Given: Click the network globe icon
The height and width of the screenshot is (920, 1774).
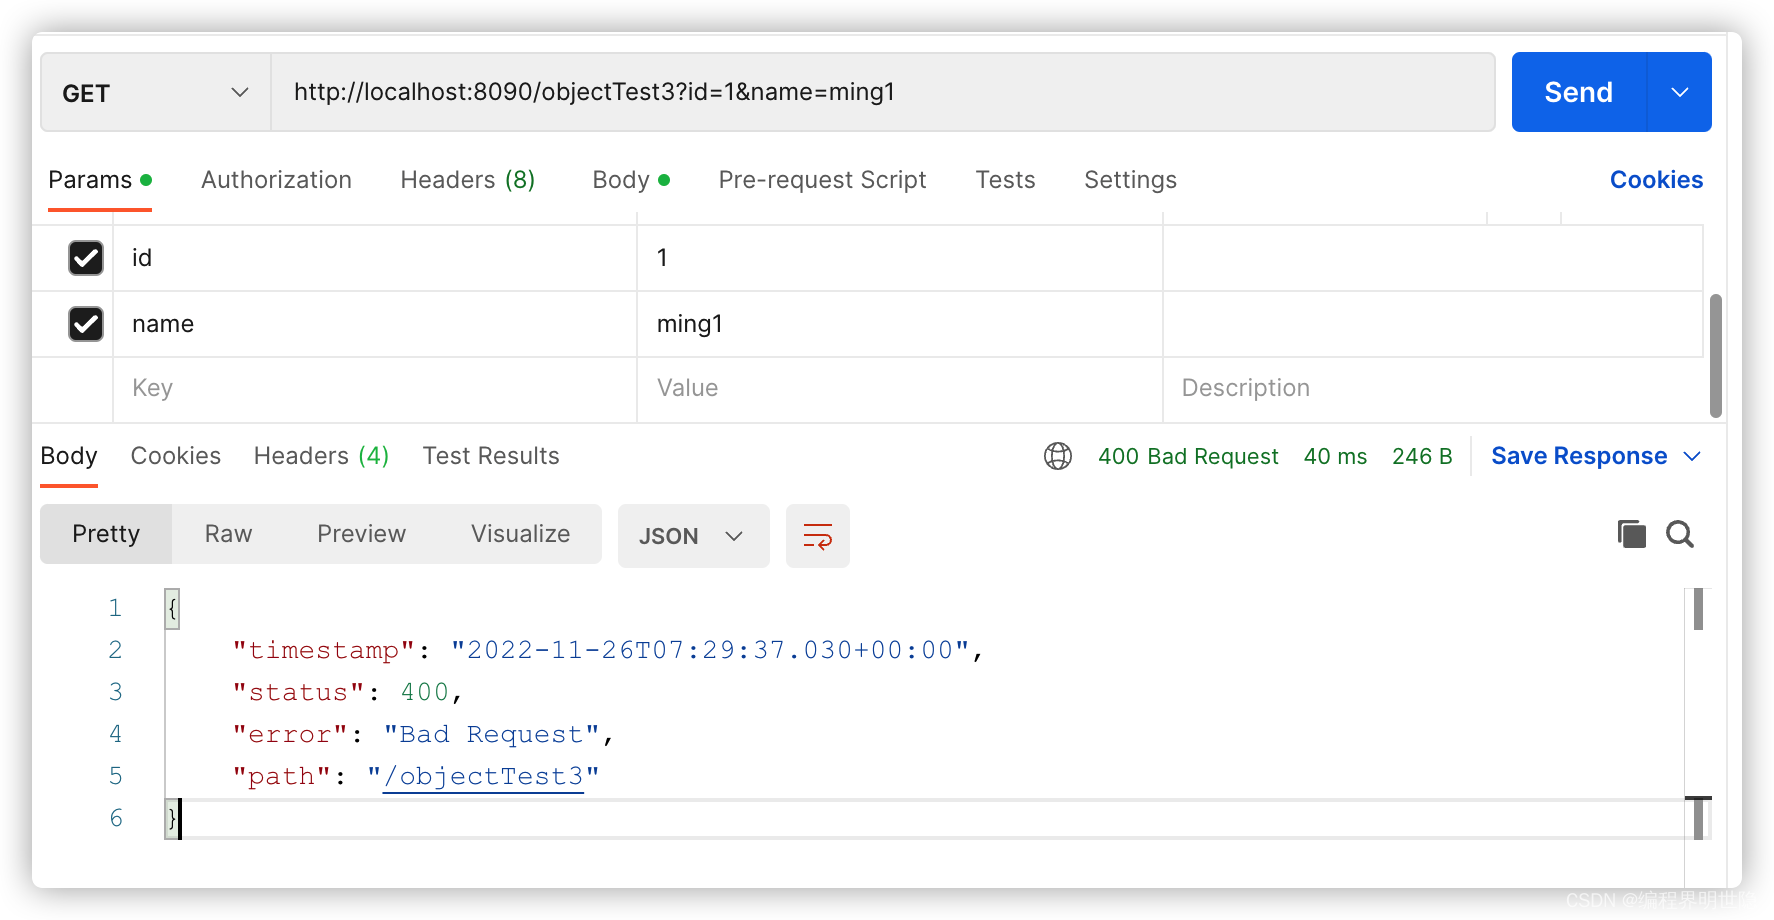Looking at the screenshot, I should coord(1057,456).
